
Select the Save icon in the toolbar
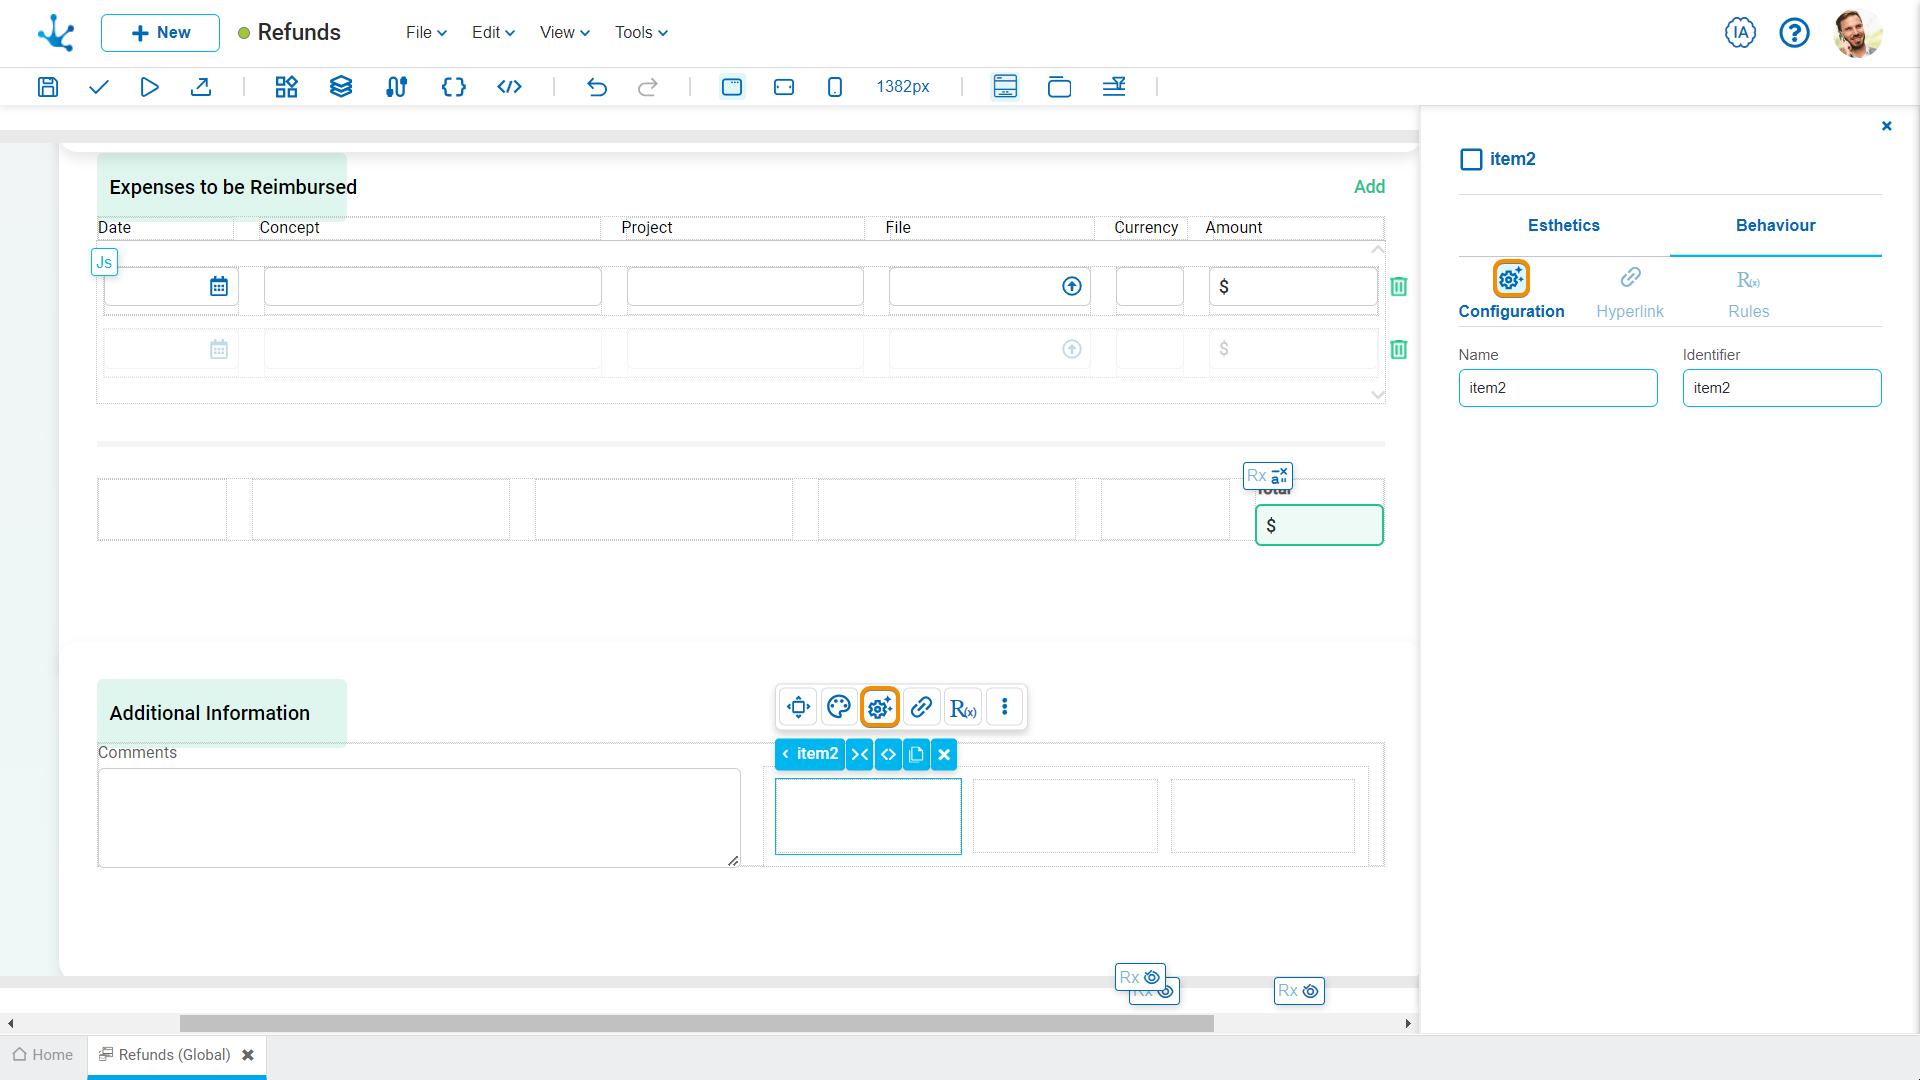click(47, 87)
